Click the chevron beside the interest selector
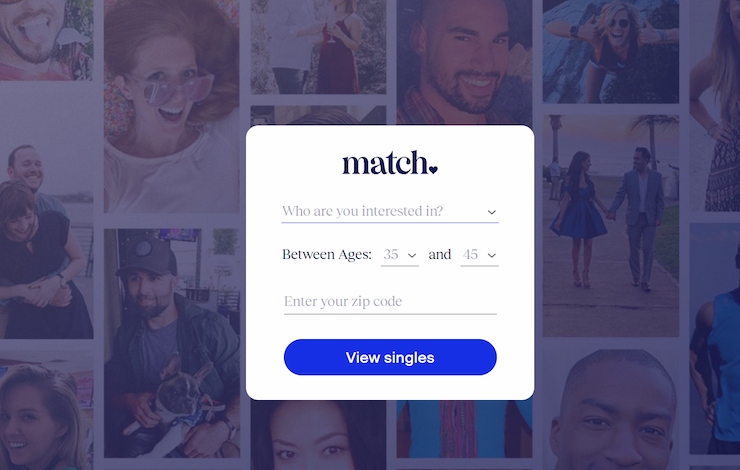The image size is (740, 470). pyautogui.click(x=492, y=212)
